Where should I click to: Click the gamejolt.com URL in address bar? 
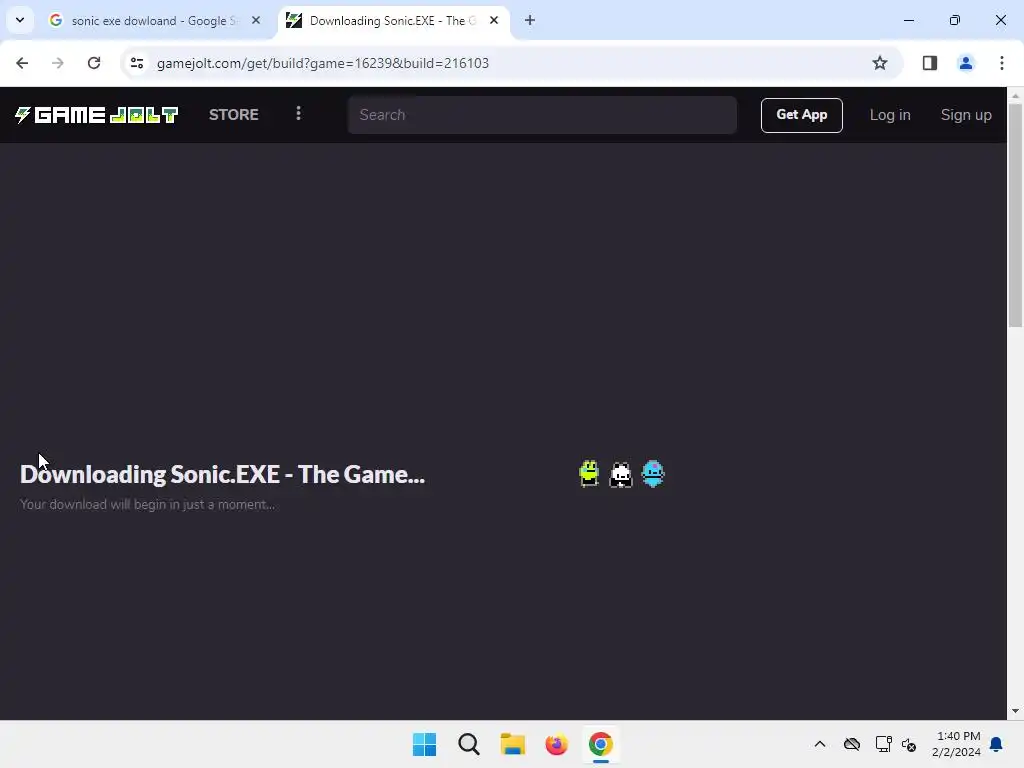(x=323, y=63)
